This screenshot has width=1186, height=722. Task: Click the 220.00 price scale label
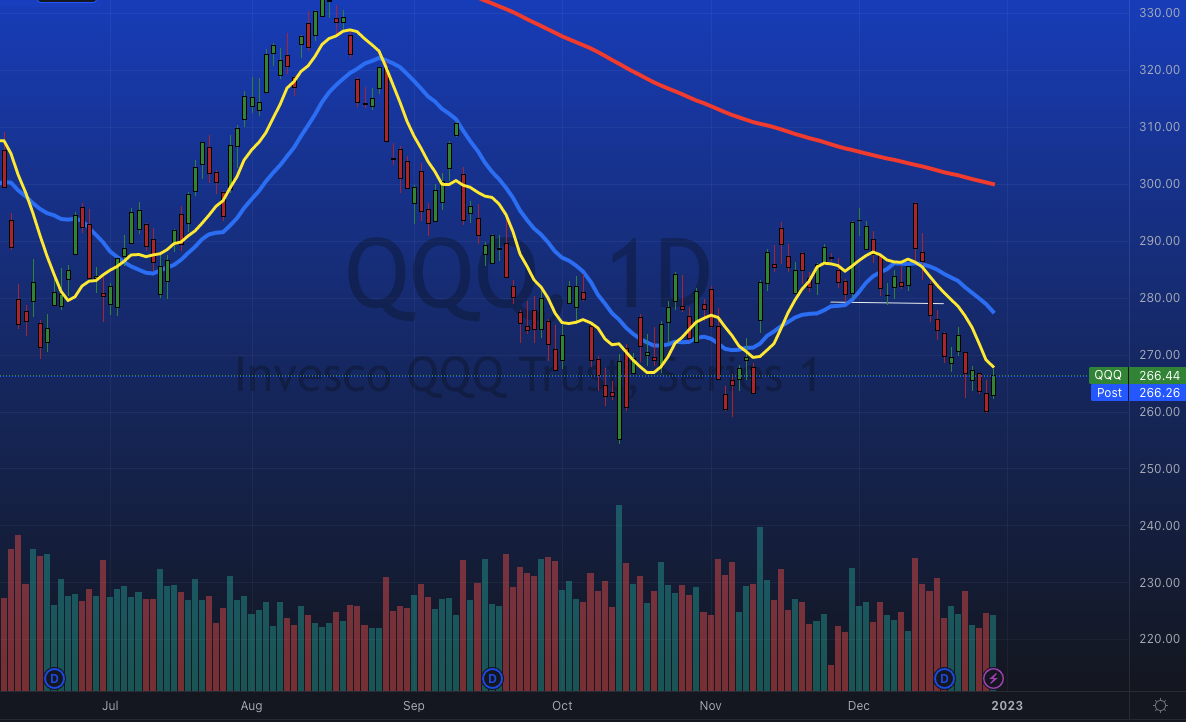pos(1160,638)
